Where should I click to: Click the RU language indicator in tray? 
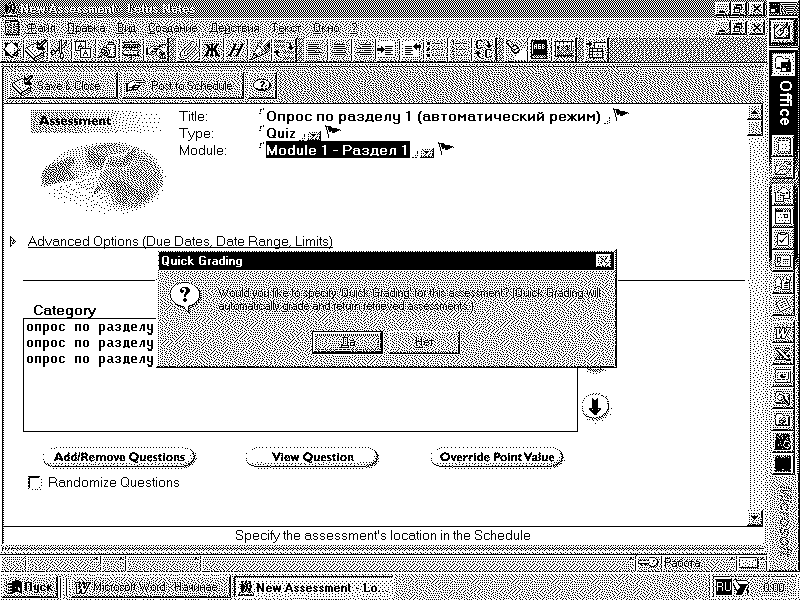(723, 586)
